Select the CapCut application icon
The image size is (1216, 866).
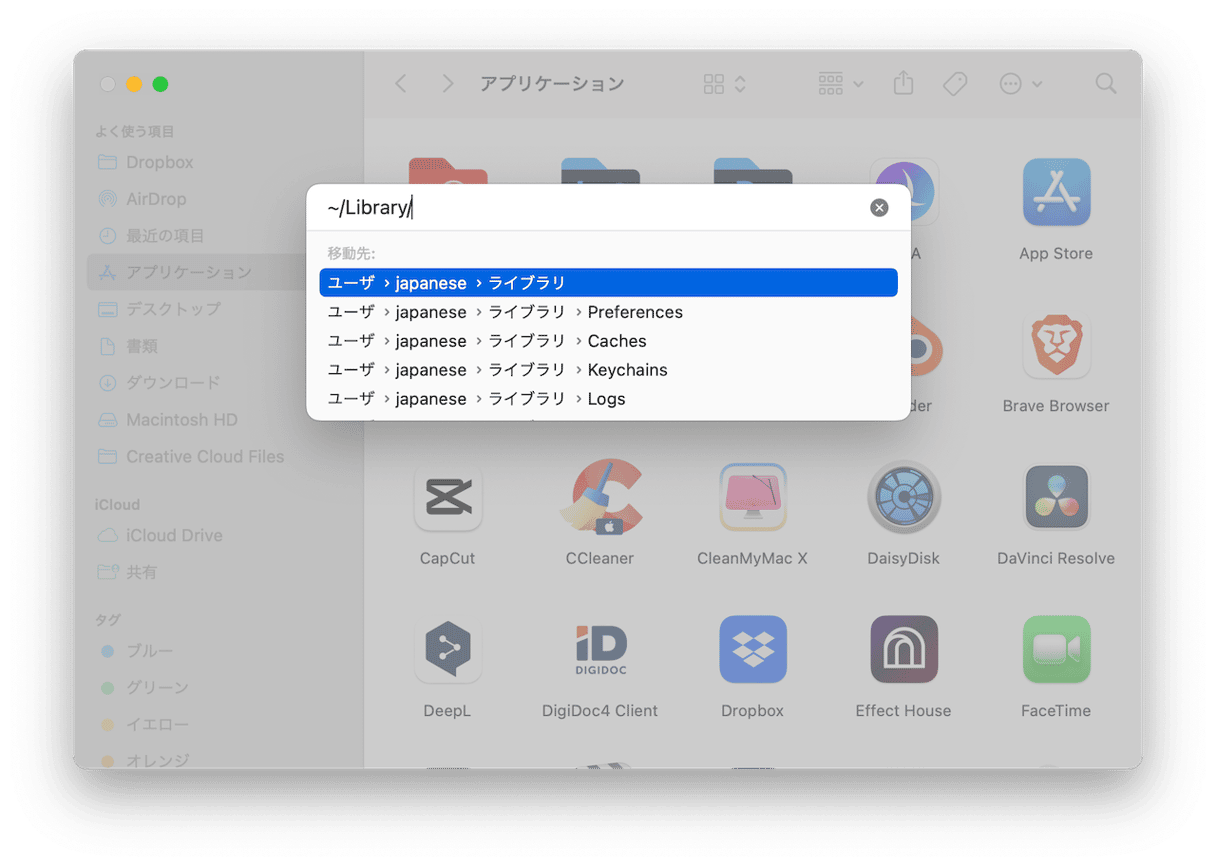point(448,497)
